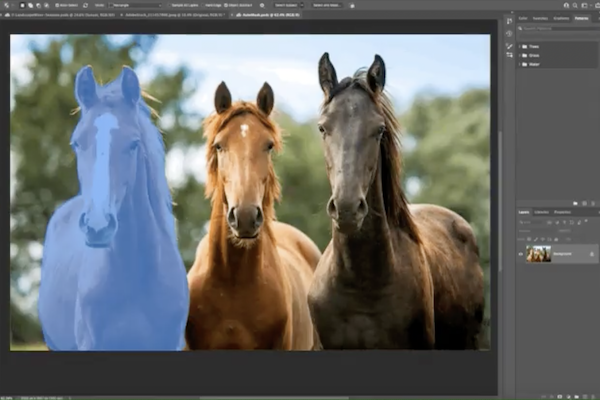Toggle Sample All Layers checkbox

(x=170, y=5)
